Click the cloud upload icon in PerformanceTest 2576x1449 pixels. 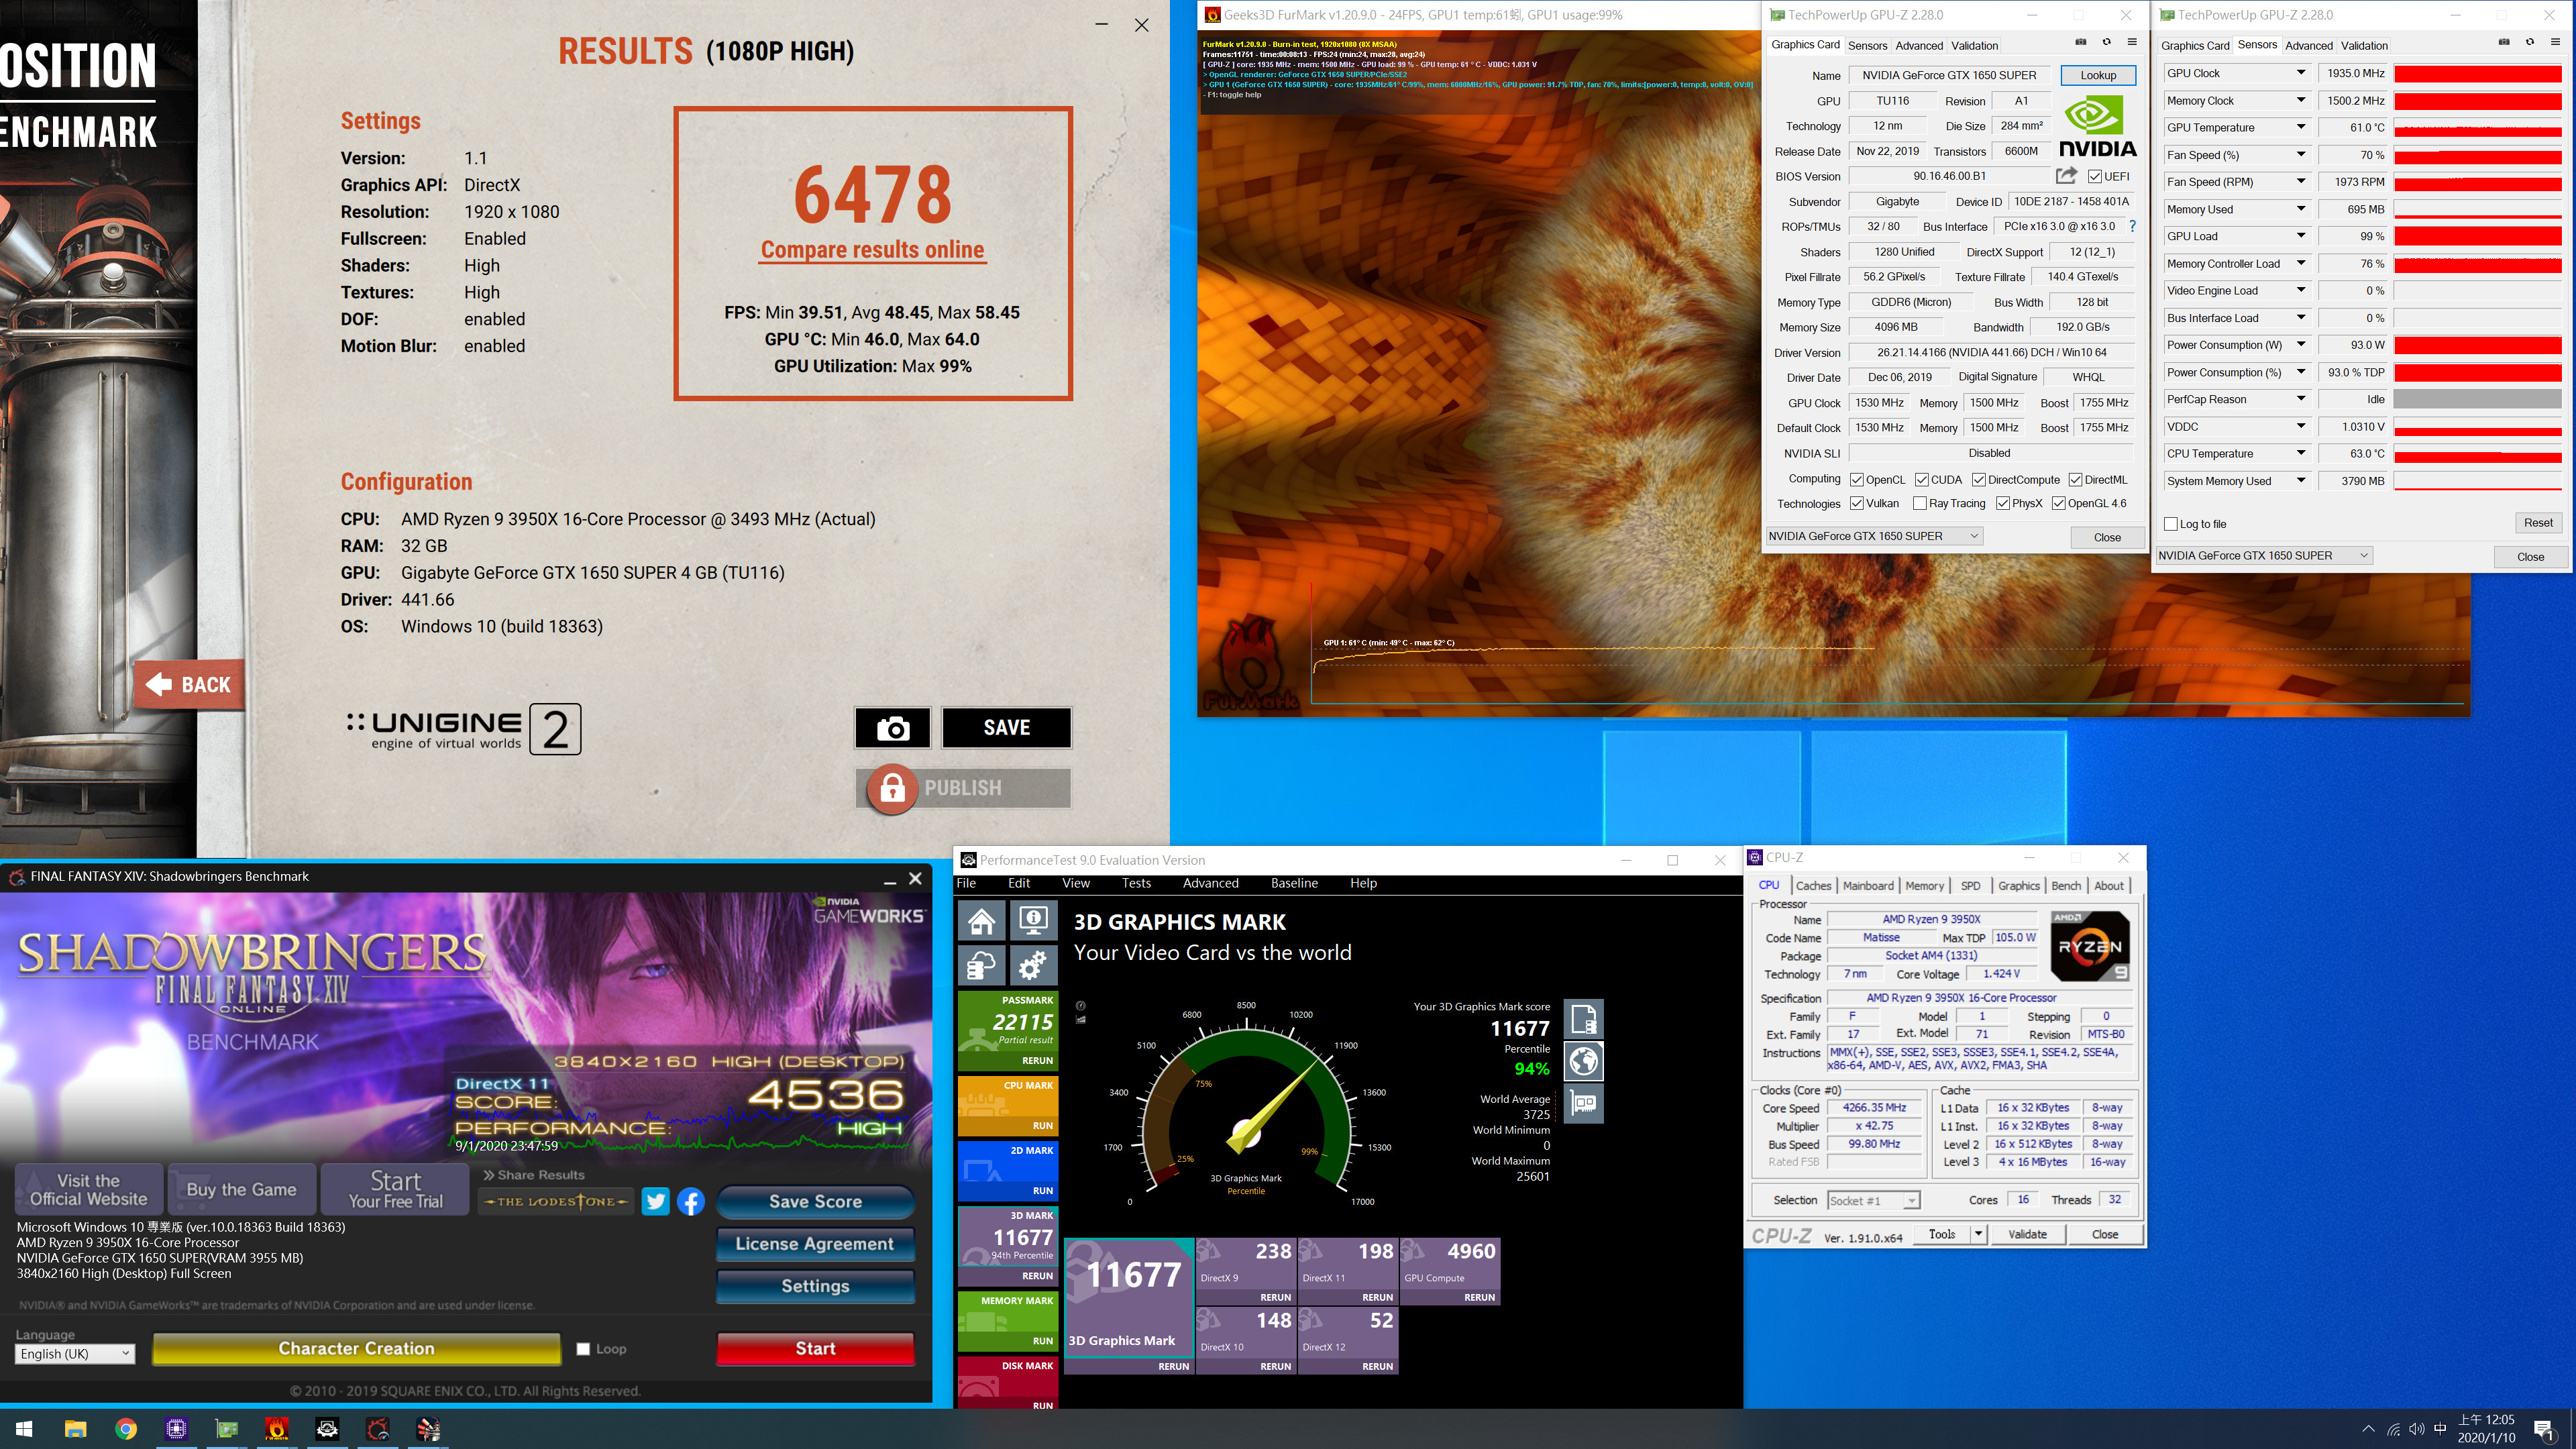click(x=981, y=966)
